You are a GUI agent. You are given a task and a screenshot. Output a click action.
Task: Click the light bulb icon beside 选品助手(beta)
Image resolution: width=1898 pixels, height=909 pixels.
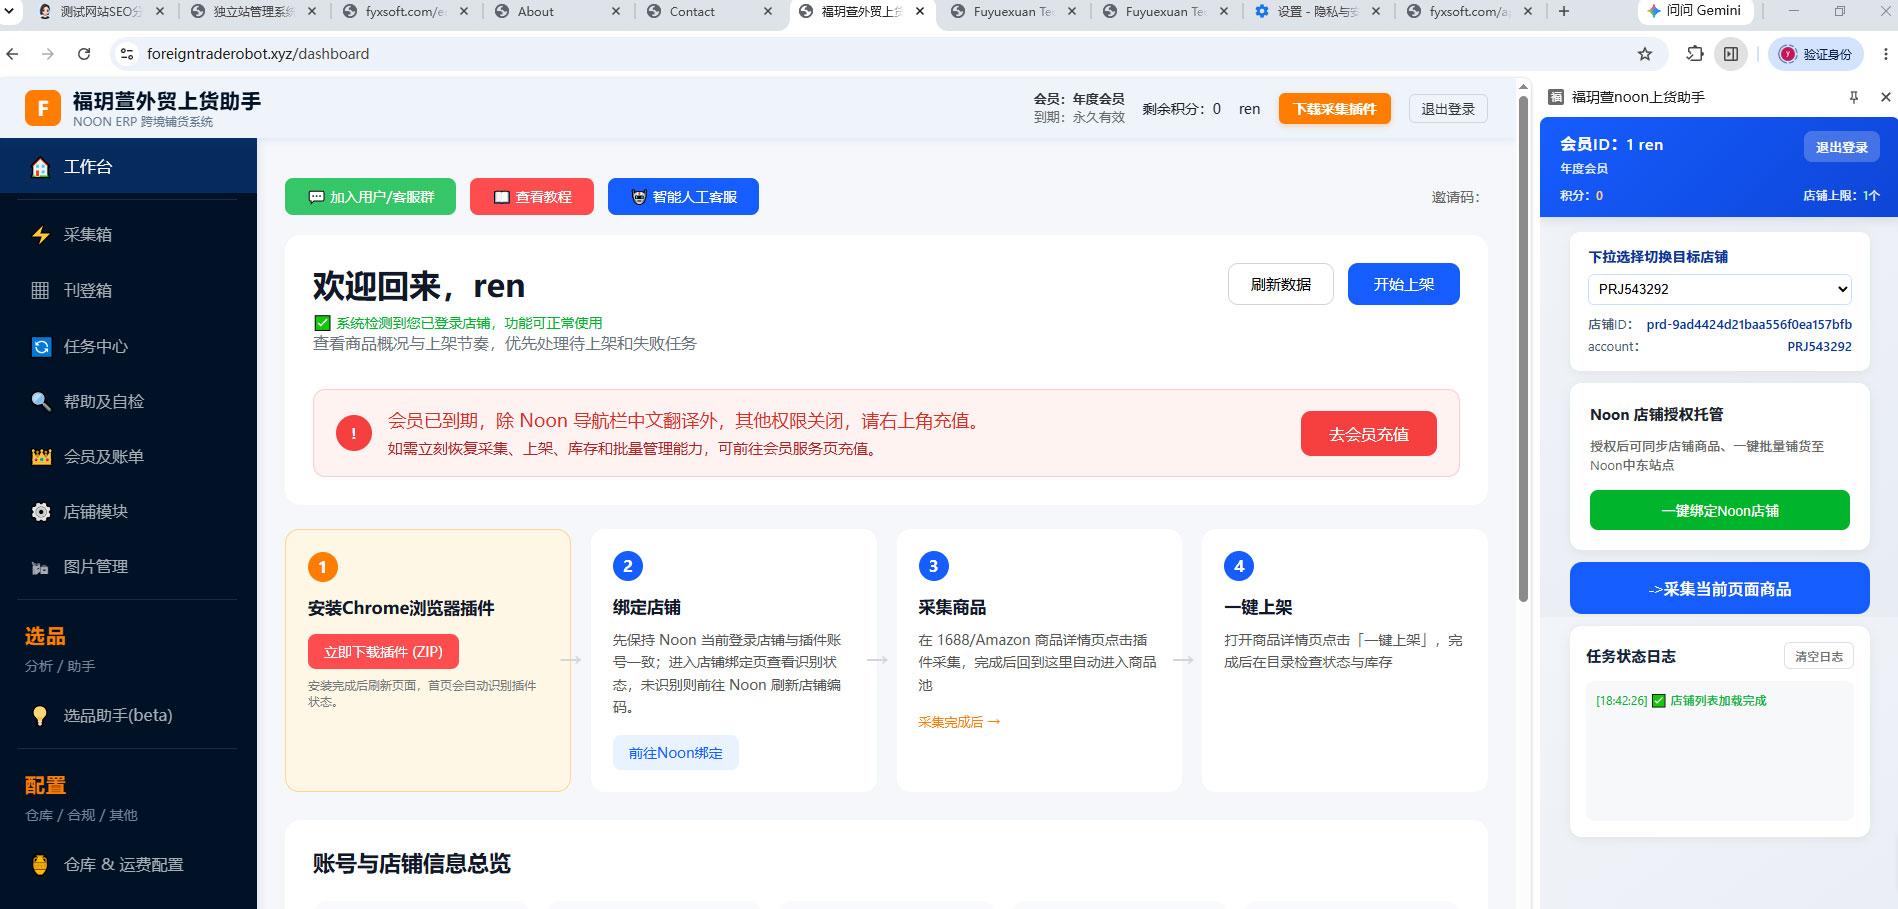pyautogui.click(x=40, y=715)
